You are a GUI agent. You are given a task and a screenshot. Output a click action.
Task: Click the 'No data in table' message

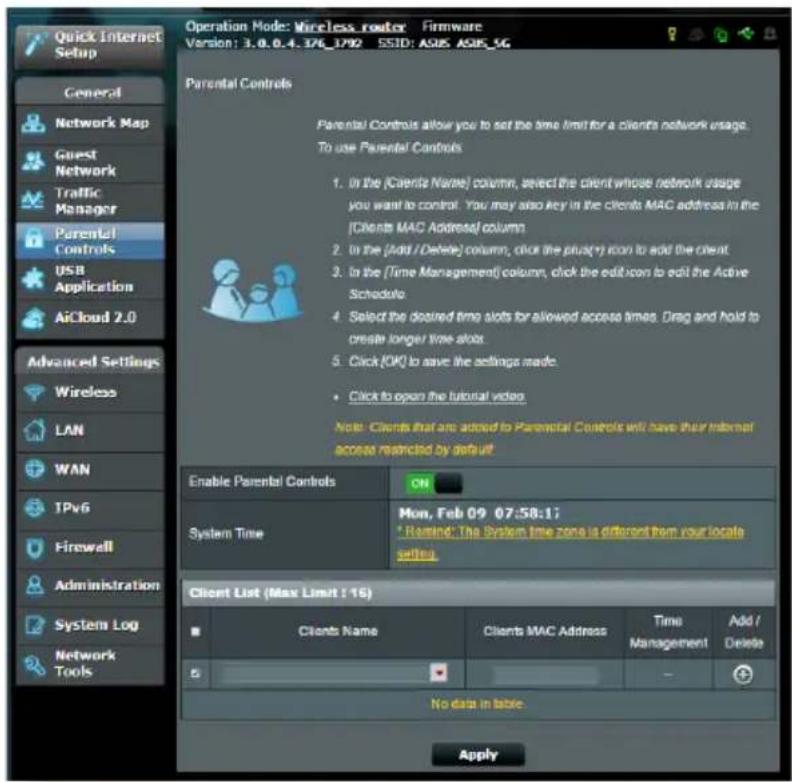[477, 704]
